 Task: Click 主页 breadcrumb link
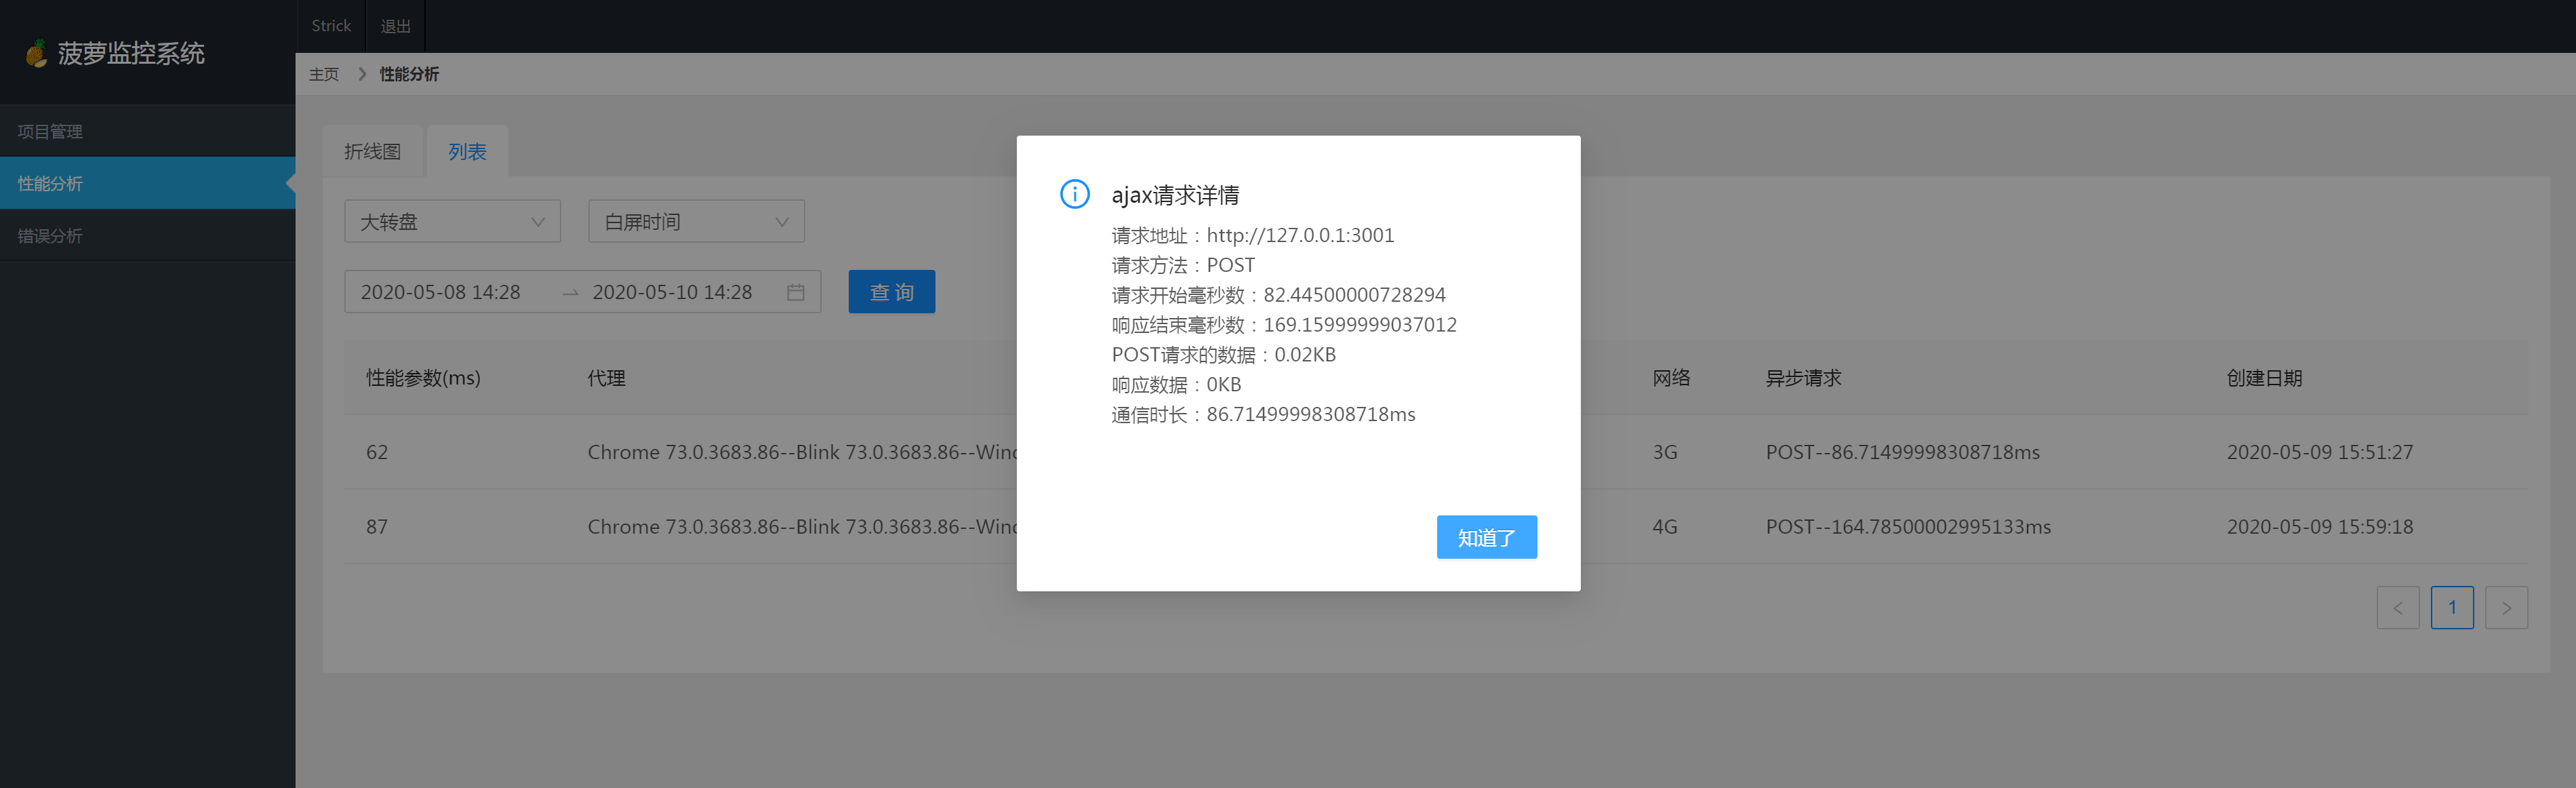point(324,74)
